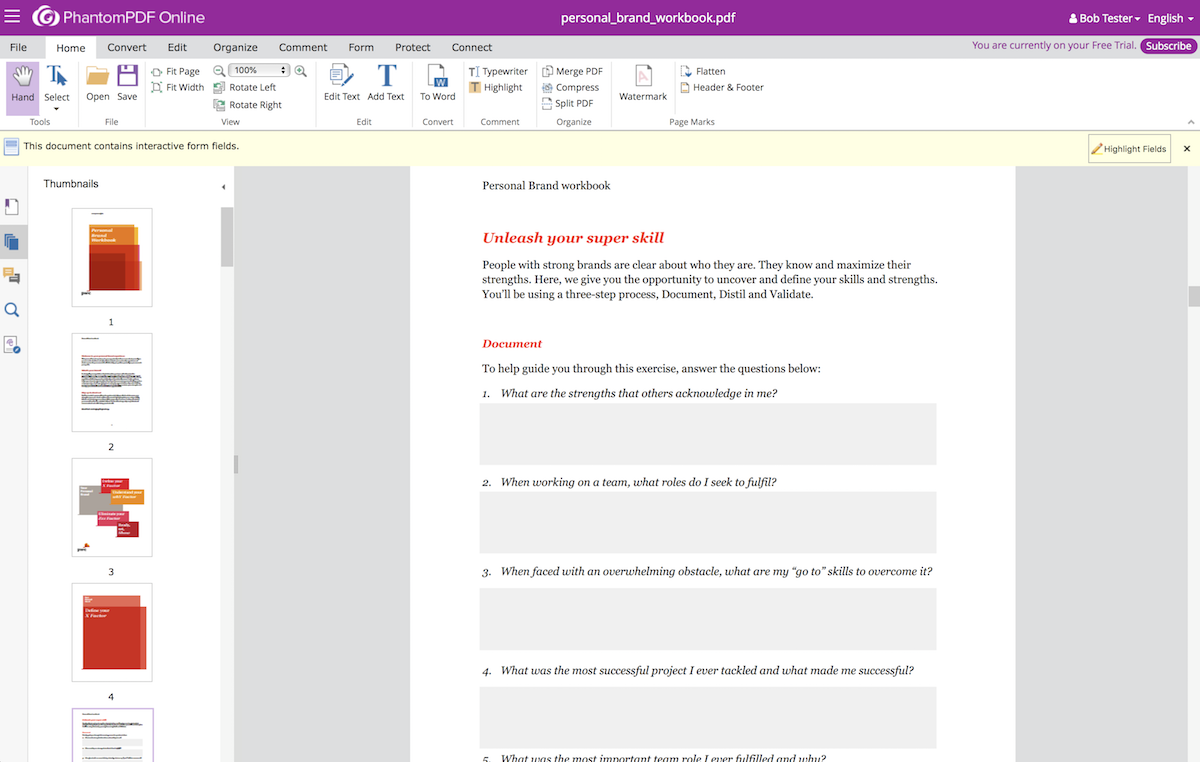Select page 3 thumbnail
Screen dimensions: 1200x762
[111, 507]
